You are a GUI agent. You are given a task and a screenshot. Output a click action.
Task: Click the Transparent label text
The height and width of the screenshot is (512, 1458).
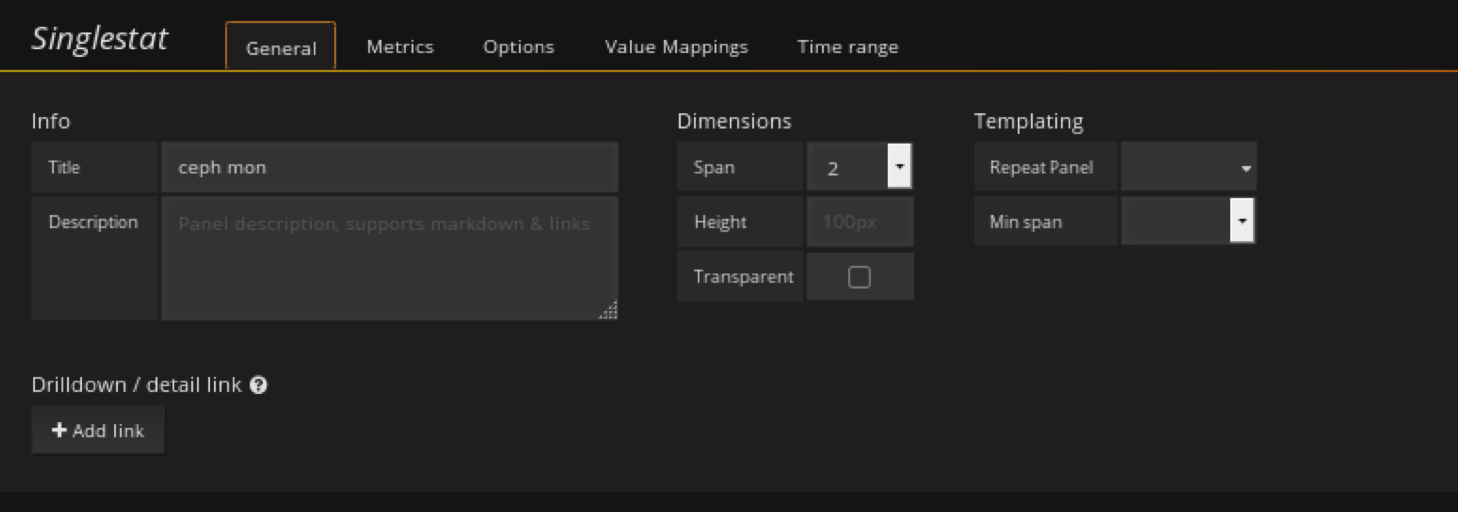[x=743, y=277]
